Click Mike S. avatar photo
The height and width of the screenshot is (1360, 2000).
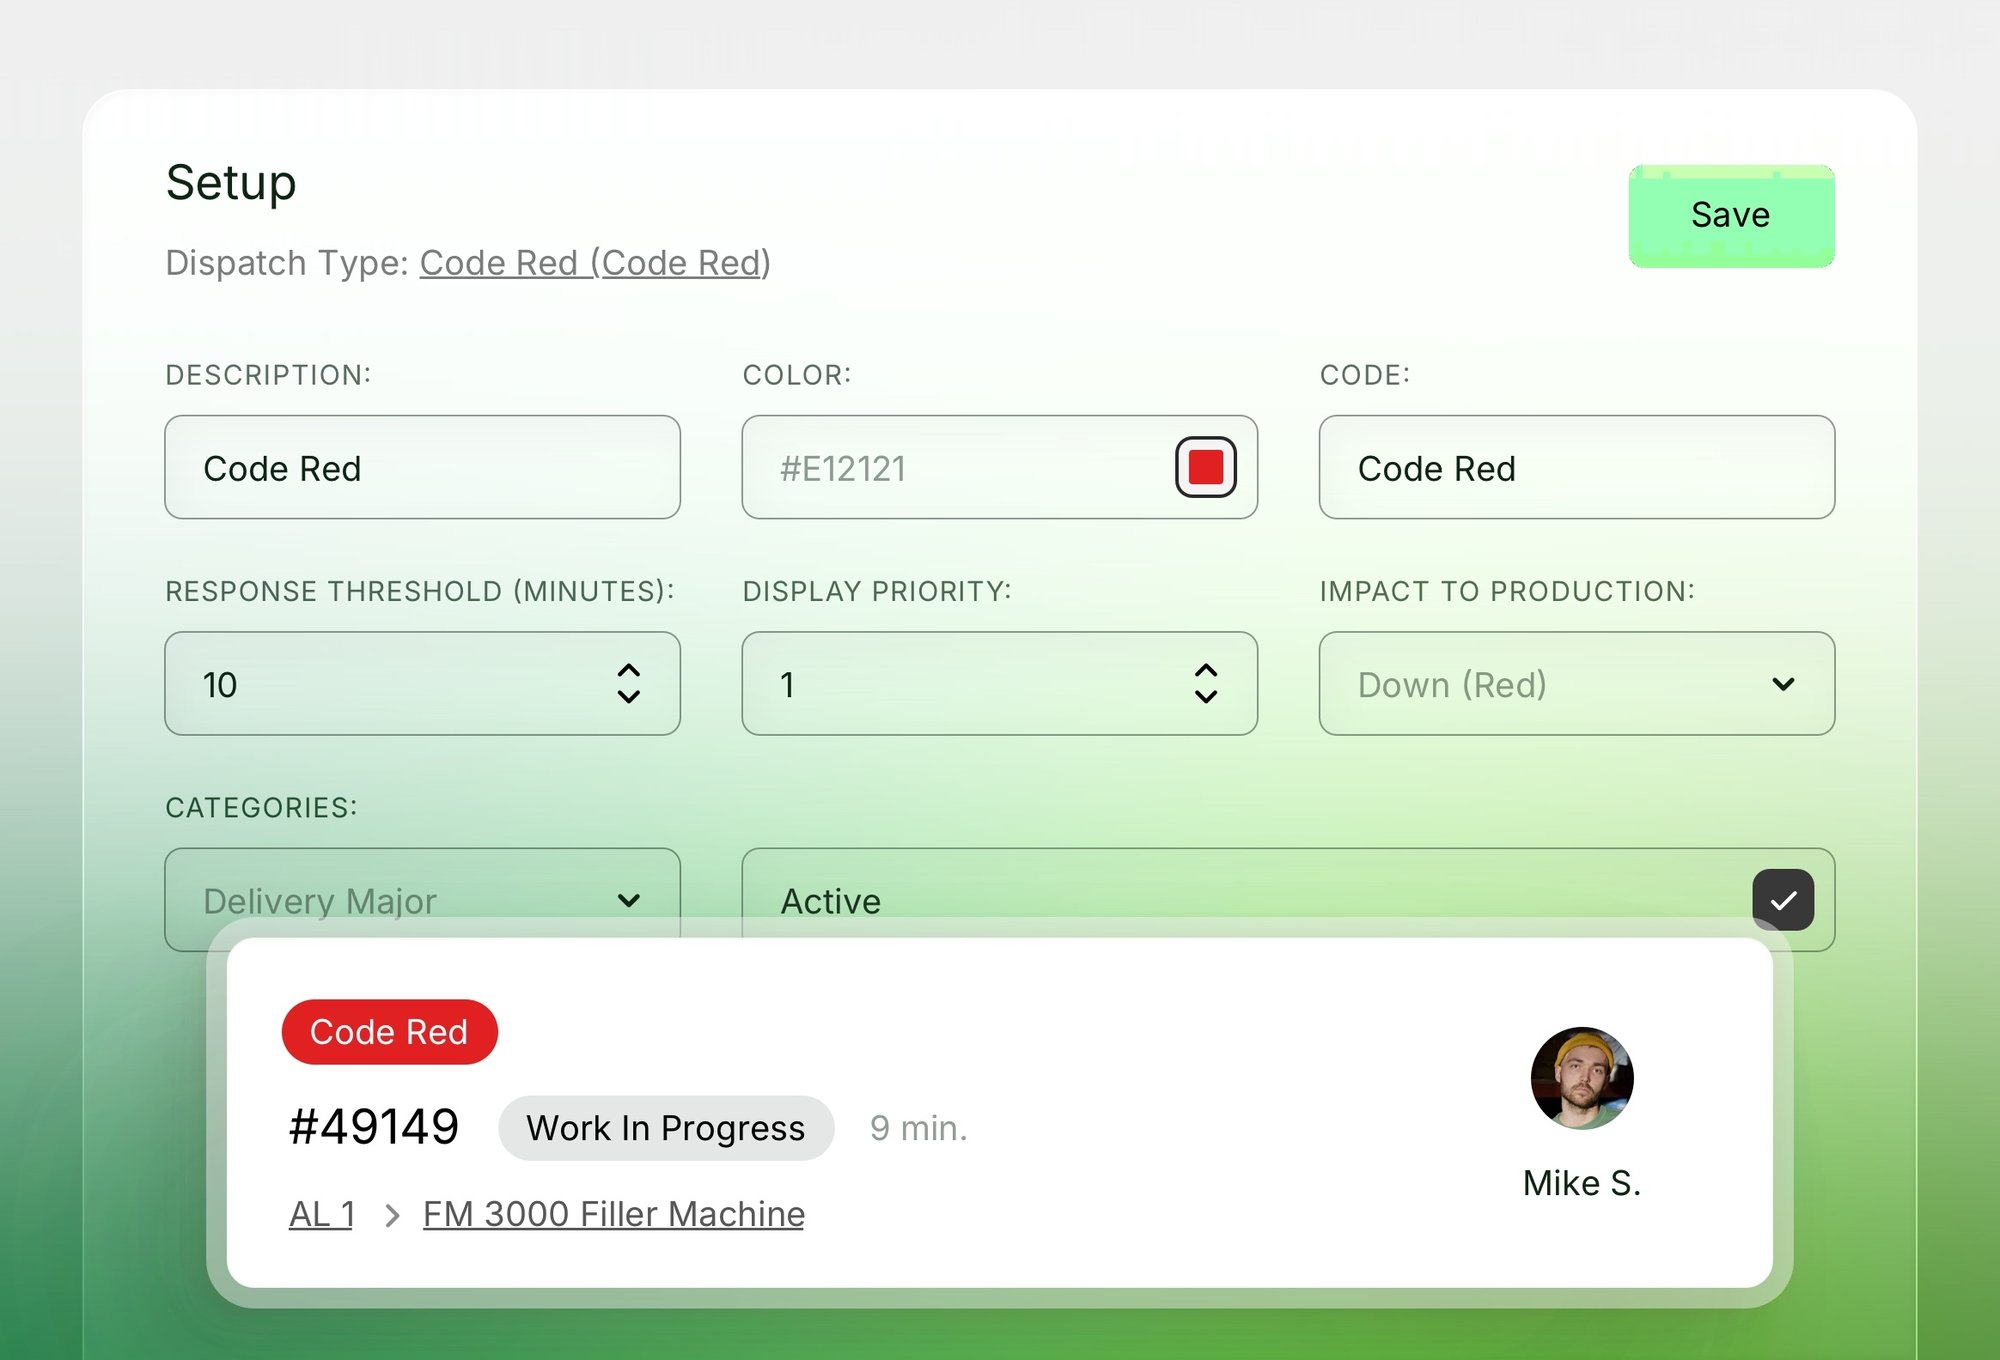pyautogui.click(x=1582, y=1078)
